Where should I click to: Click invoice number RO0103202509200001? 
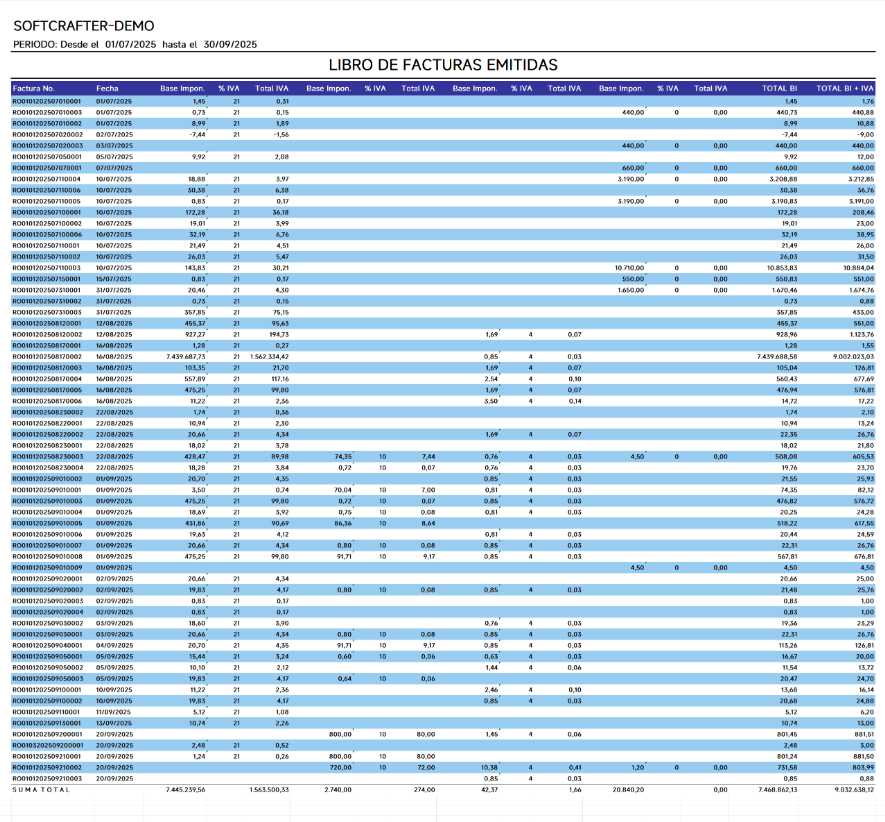click(47, 745)
